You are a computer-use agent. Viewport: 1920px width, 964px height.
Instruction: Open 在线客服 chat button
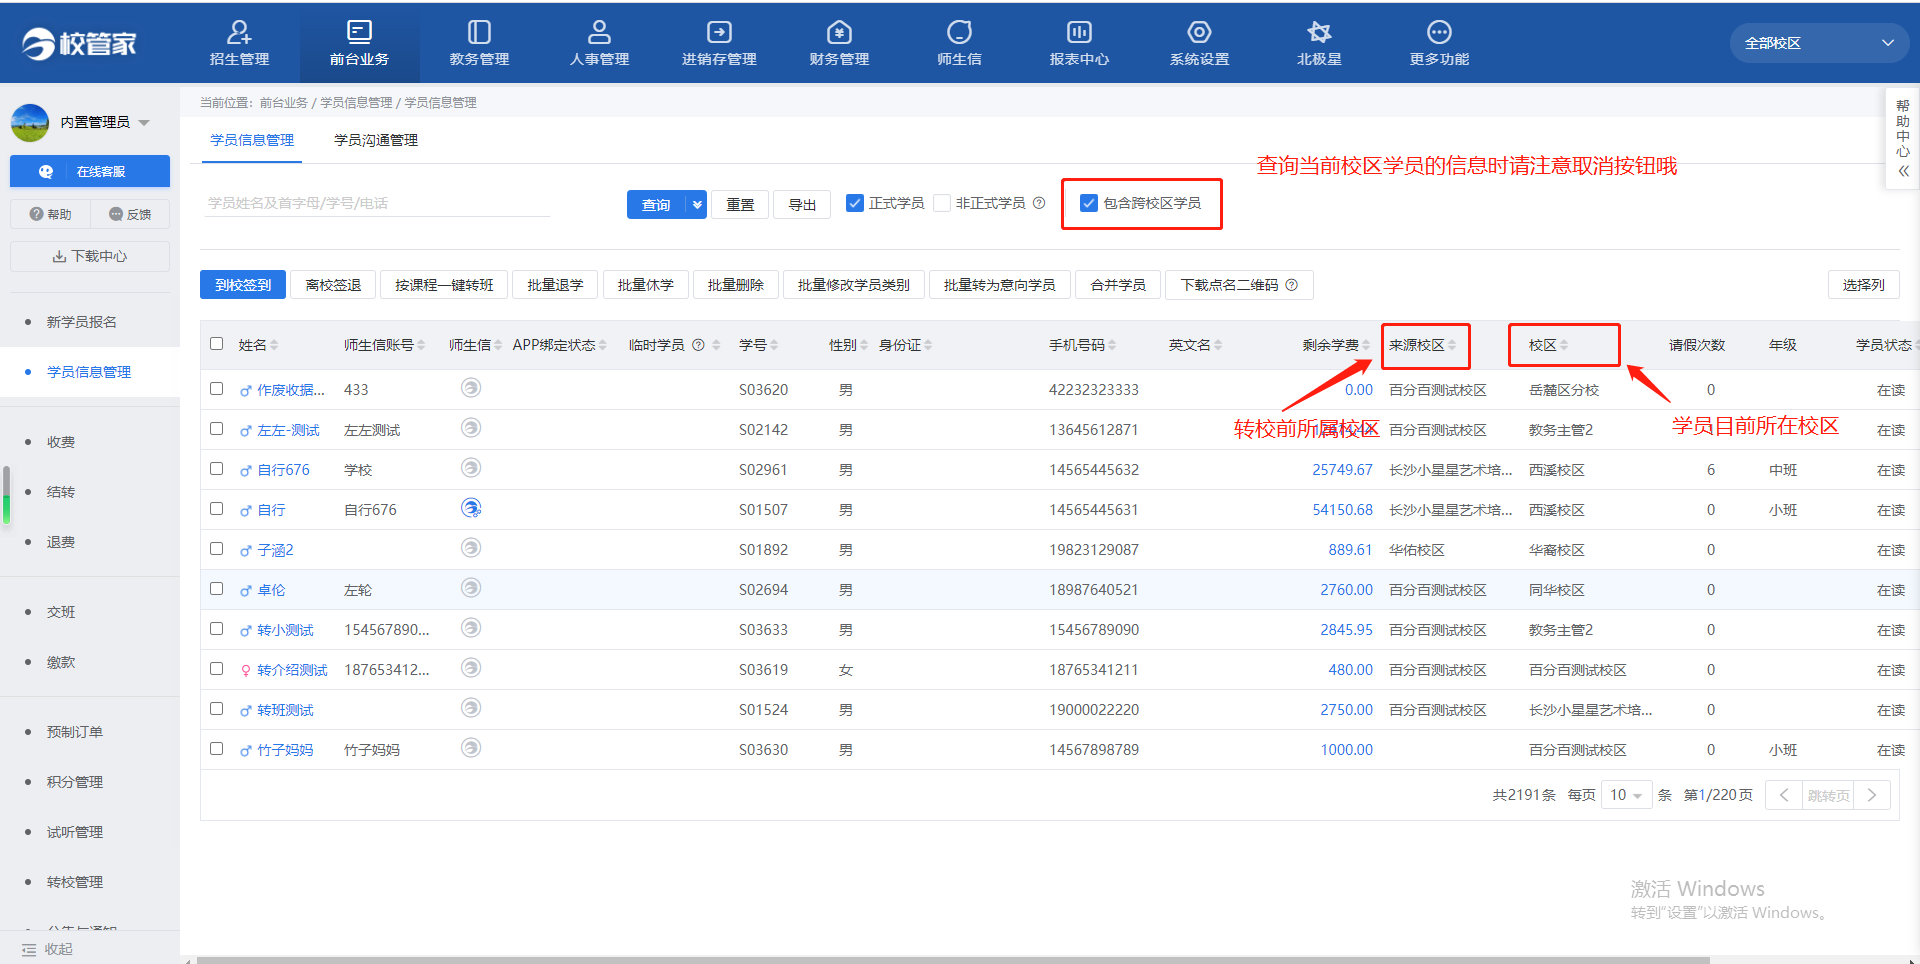click(90, 171)
